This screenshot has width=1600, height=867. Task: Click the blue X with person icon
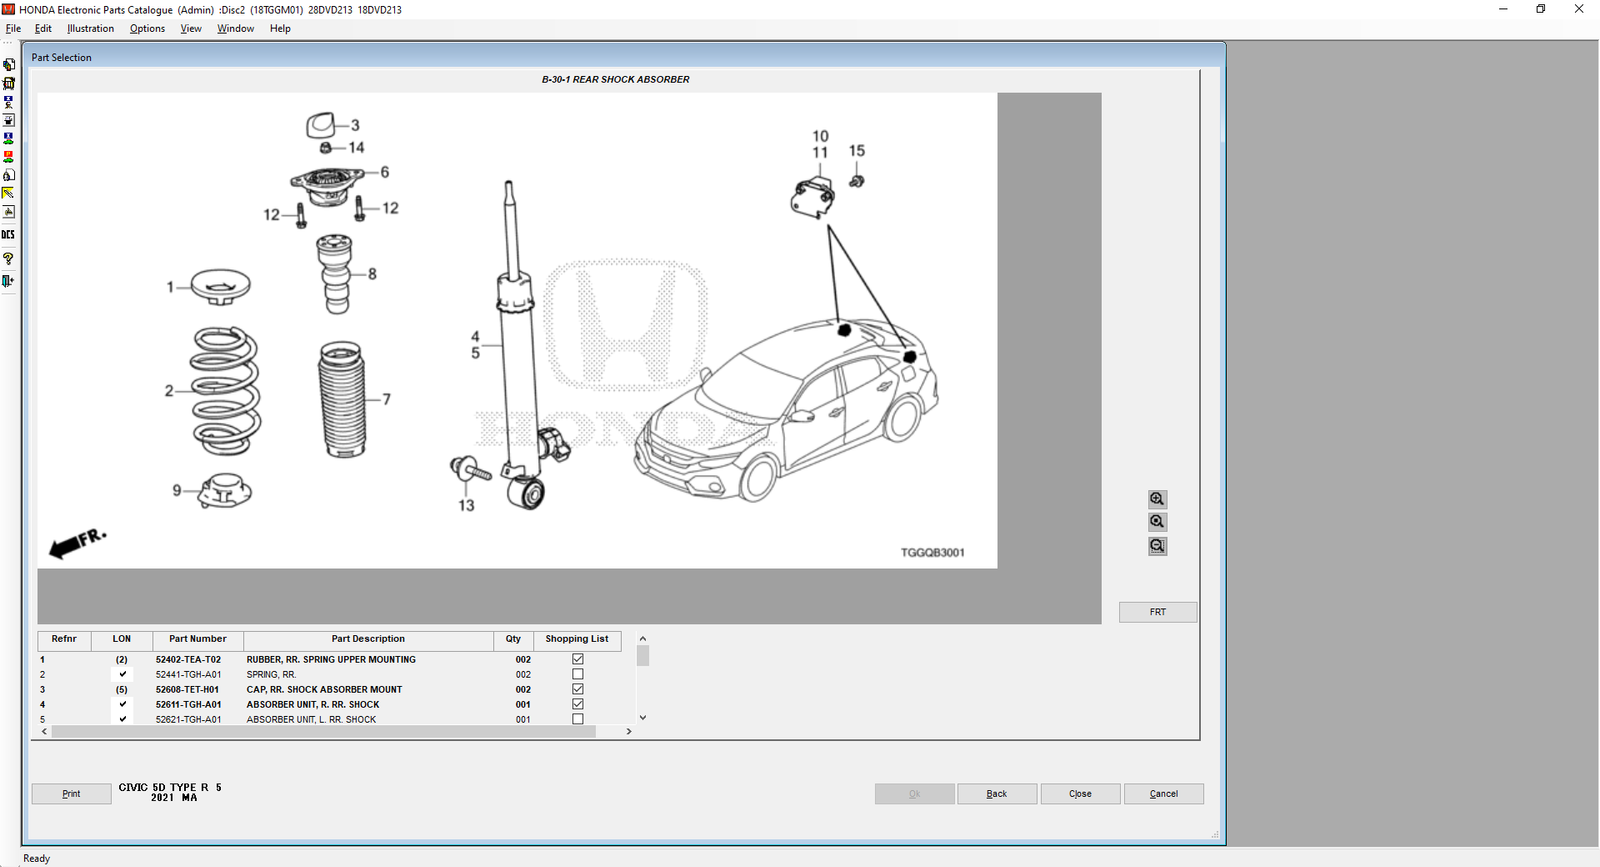[8, 101]
